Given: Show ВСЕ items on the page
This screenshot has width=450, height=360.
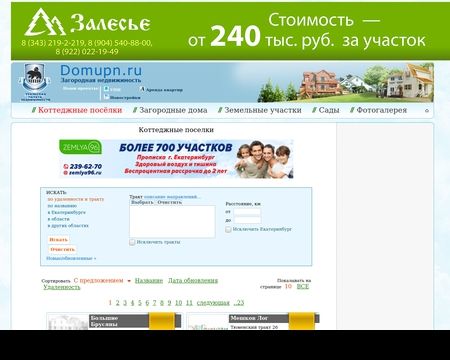Looking at the screenshot, I should click(303, 286).
